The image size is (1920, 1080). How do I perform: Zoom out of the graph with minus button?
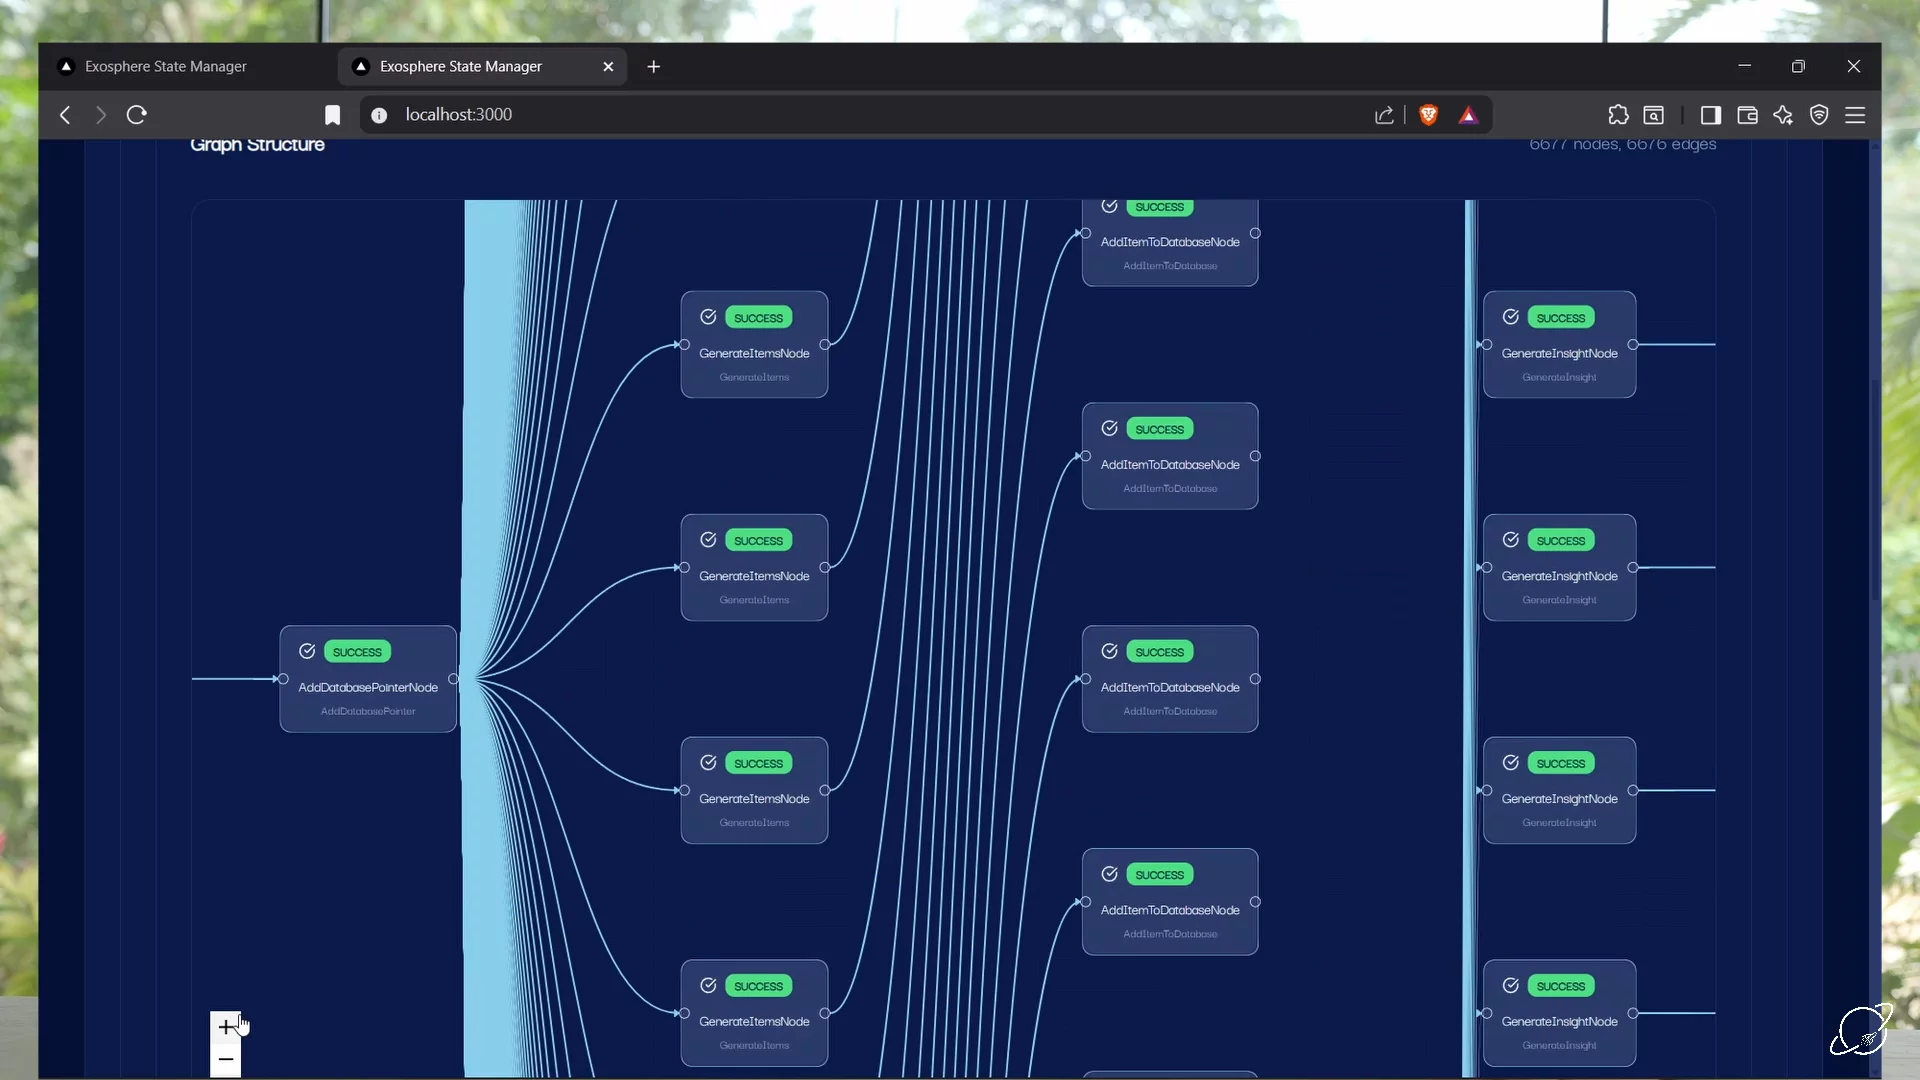point(225,1059)
